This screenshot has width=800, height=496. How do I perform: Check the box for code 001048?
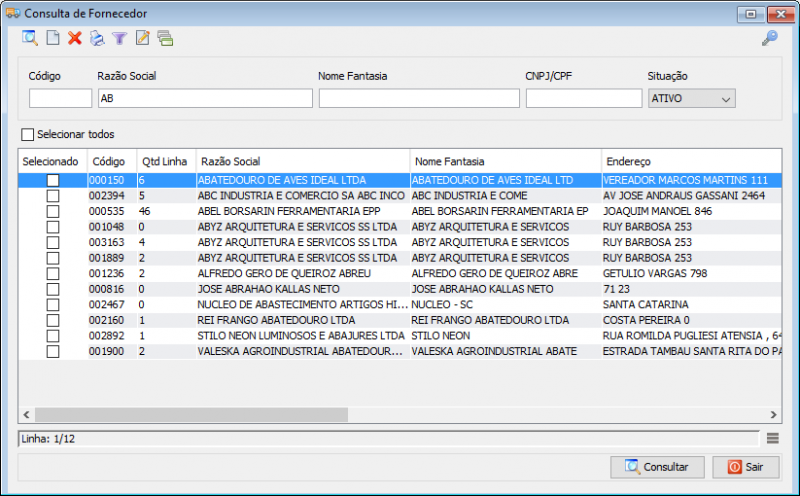tap(53, 227)
